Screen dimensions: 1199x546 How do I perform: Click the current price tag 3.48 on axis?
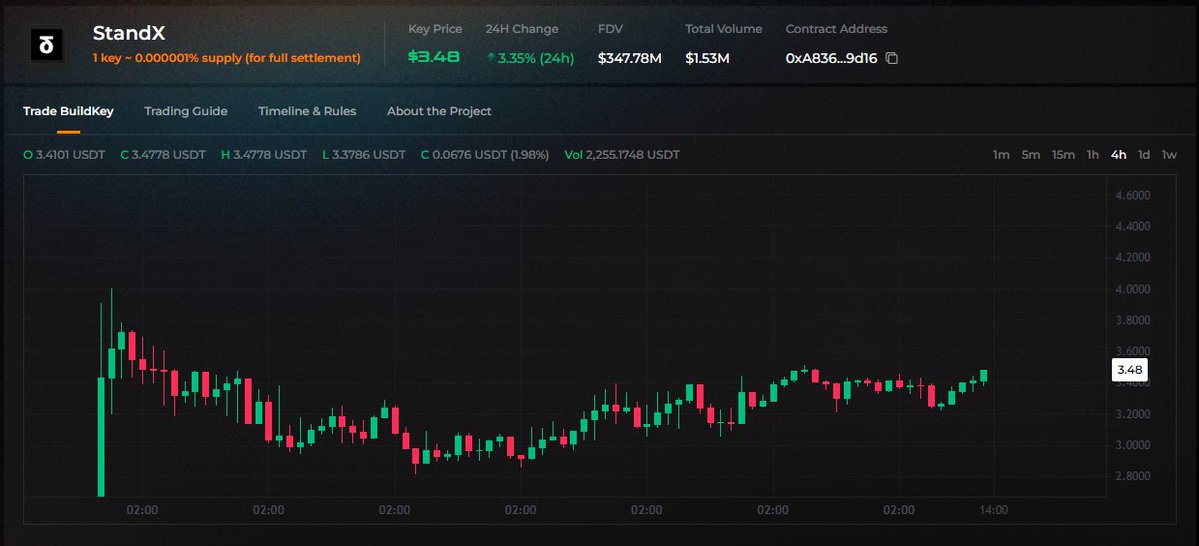click(x=1129, y=370)
